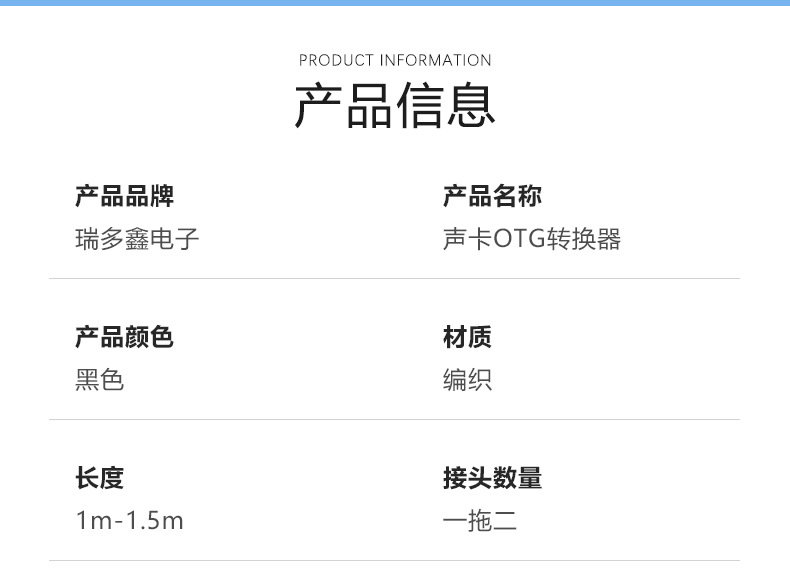This screenshot has height=588, width=790.
Task: Click the blue bar at top
Action: click(395, 3)
